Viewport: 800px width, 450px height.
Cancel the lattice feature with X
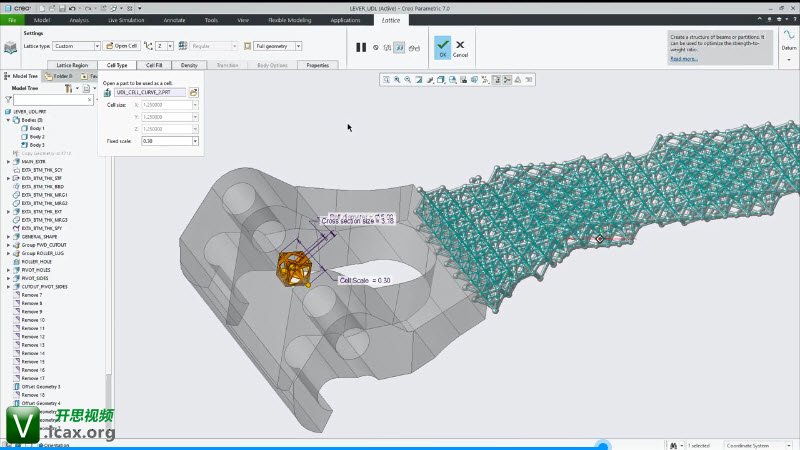click(460, 45)
